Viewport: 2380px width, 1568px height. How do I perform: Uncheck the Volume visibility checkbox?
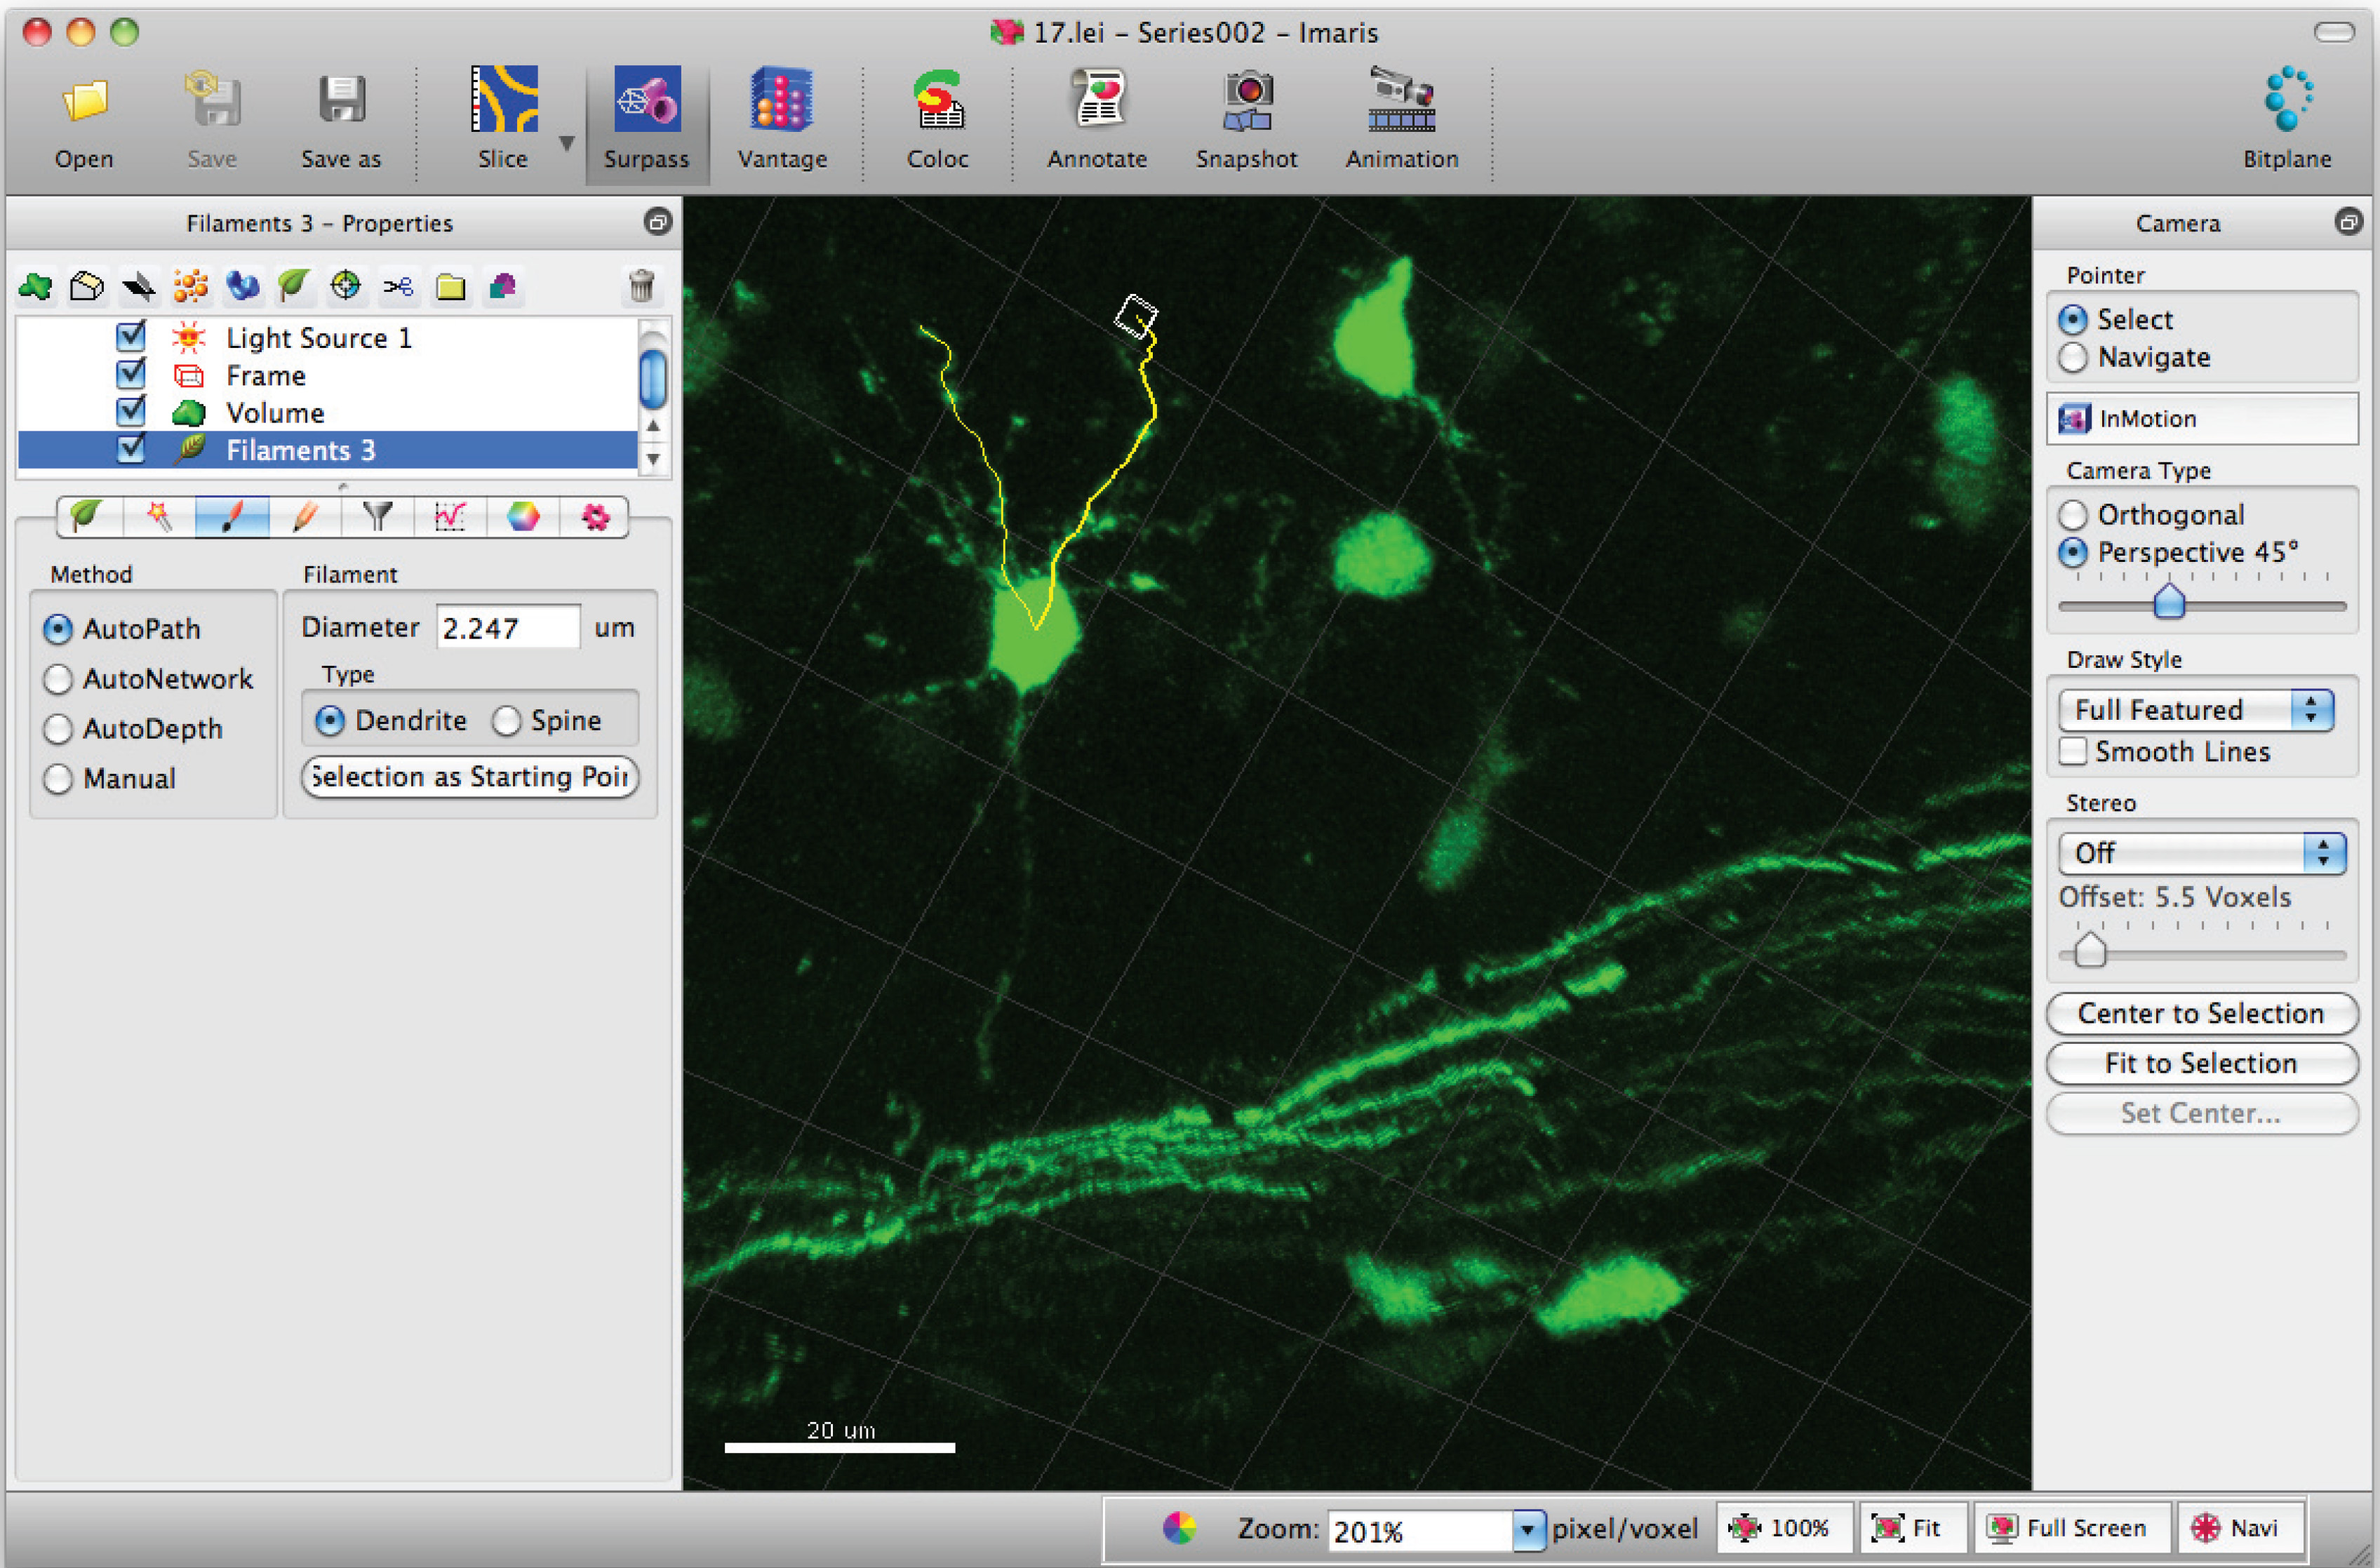[131, 412]
